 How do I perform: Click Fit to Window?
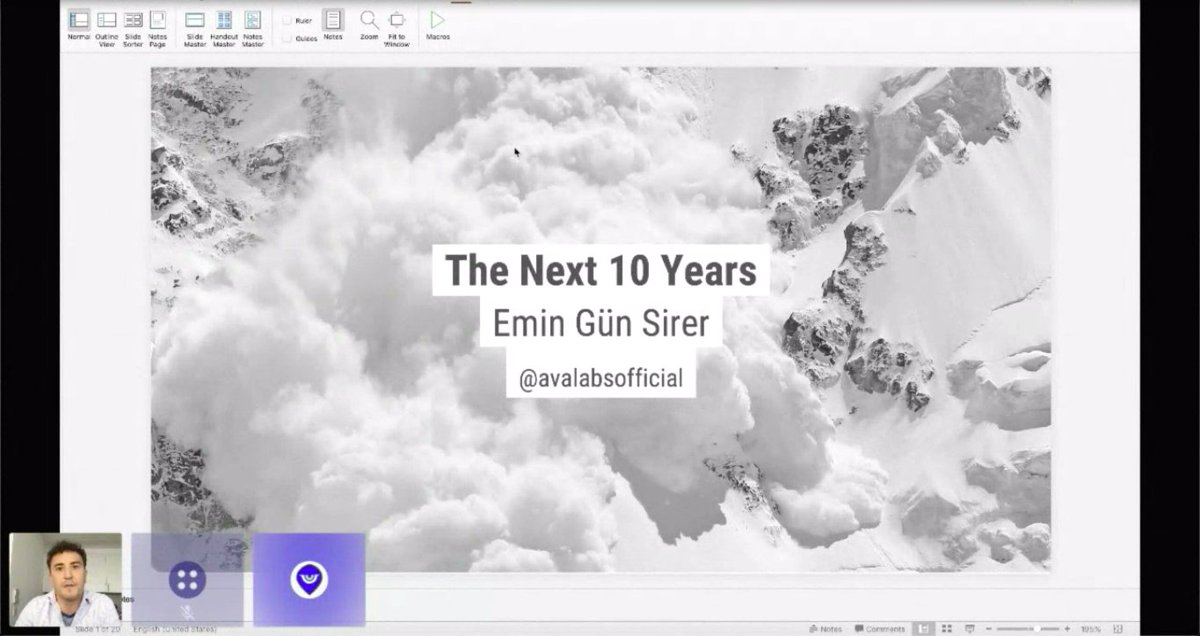click(x=396, y=28)
